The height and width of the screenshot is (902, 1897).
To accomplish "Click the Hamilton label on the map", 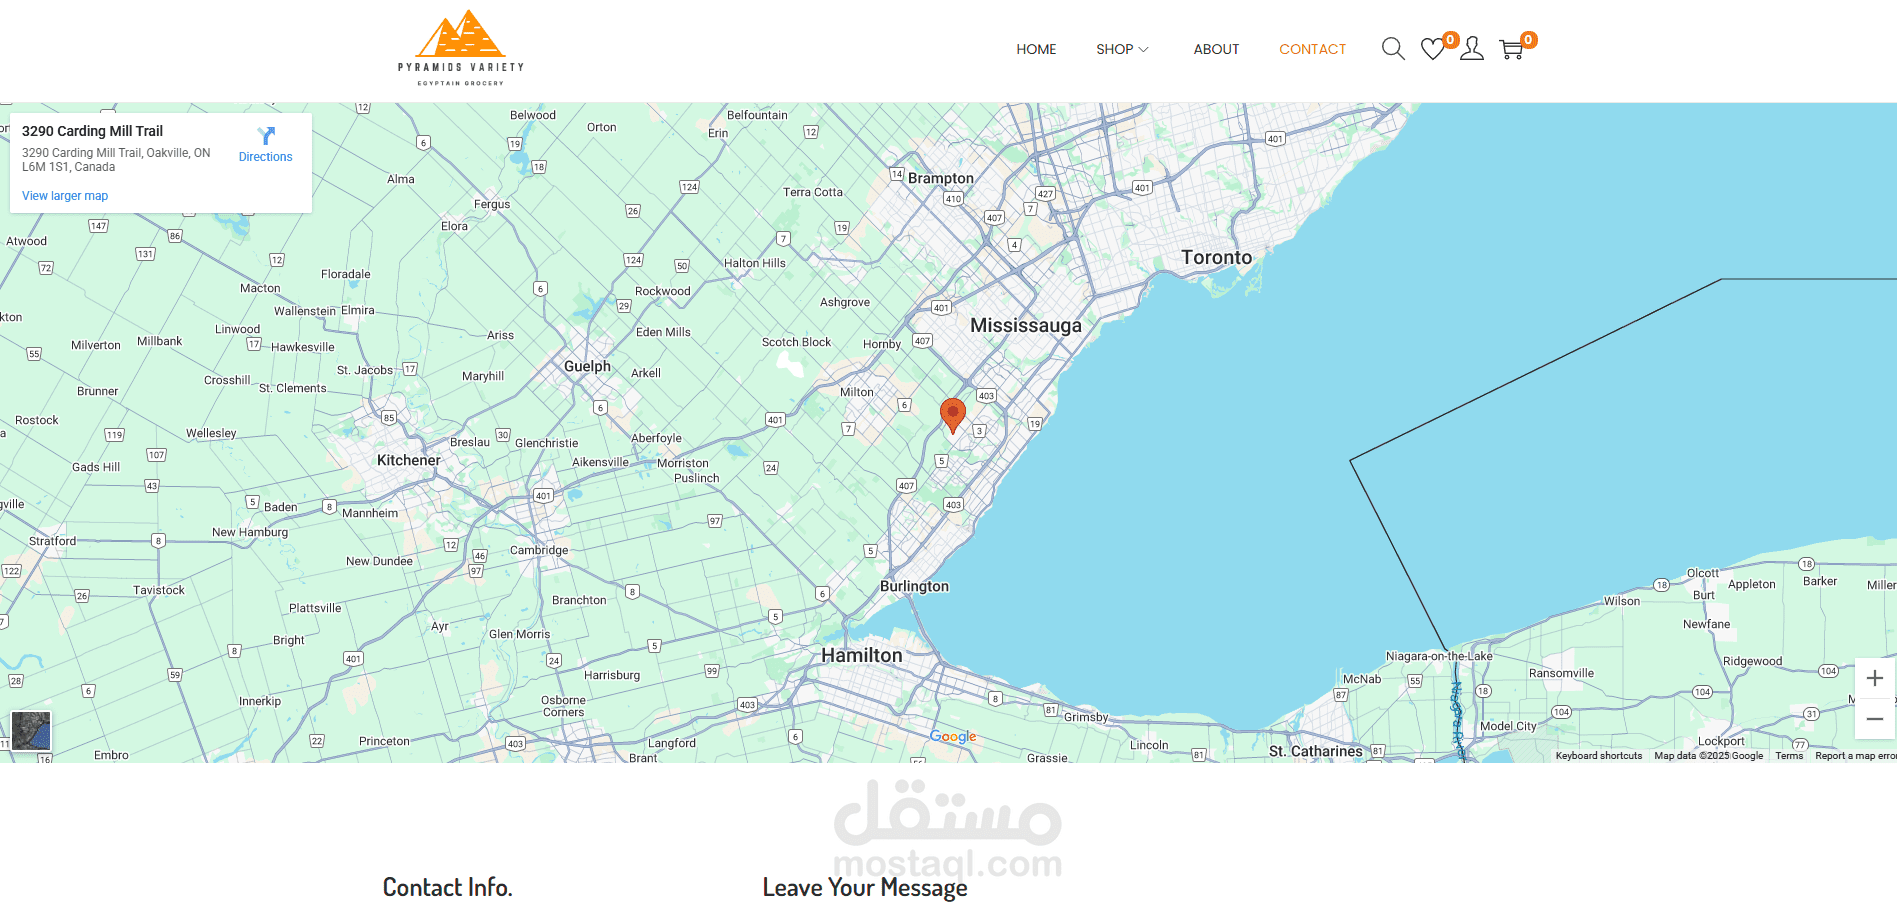I will [861, 655].
